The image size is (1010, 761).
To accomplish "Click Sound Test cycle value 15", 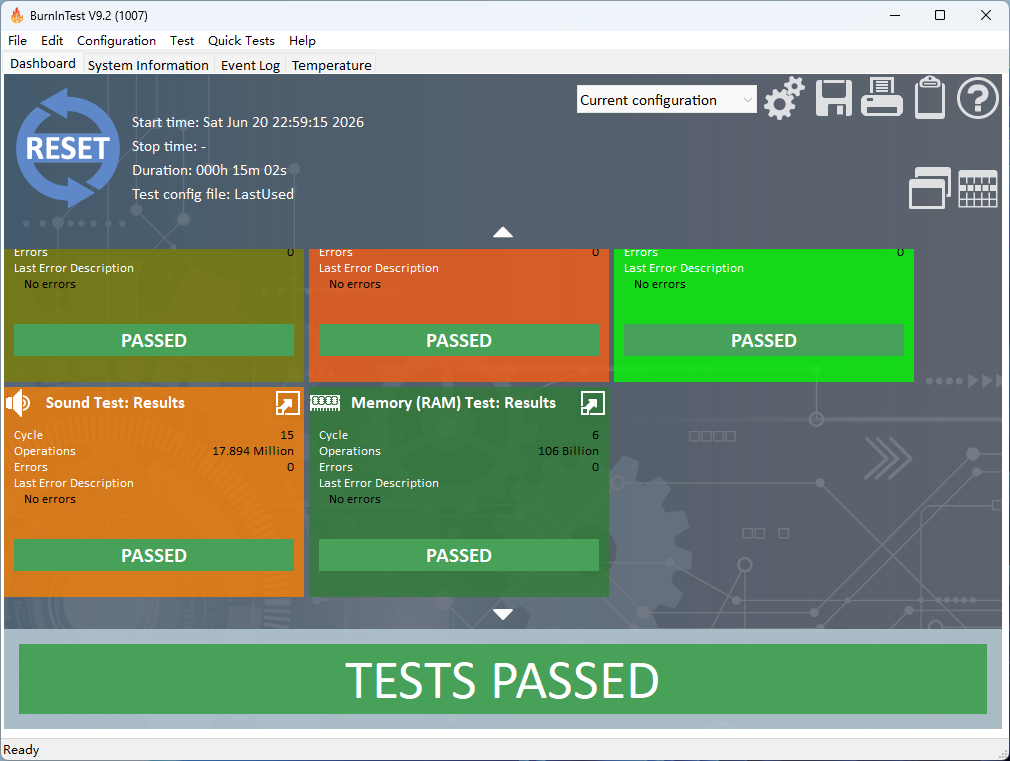I will point(287,435).
